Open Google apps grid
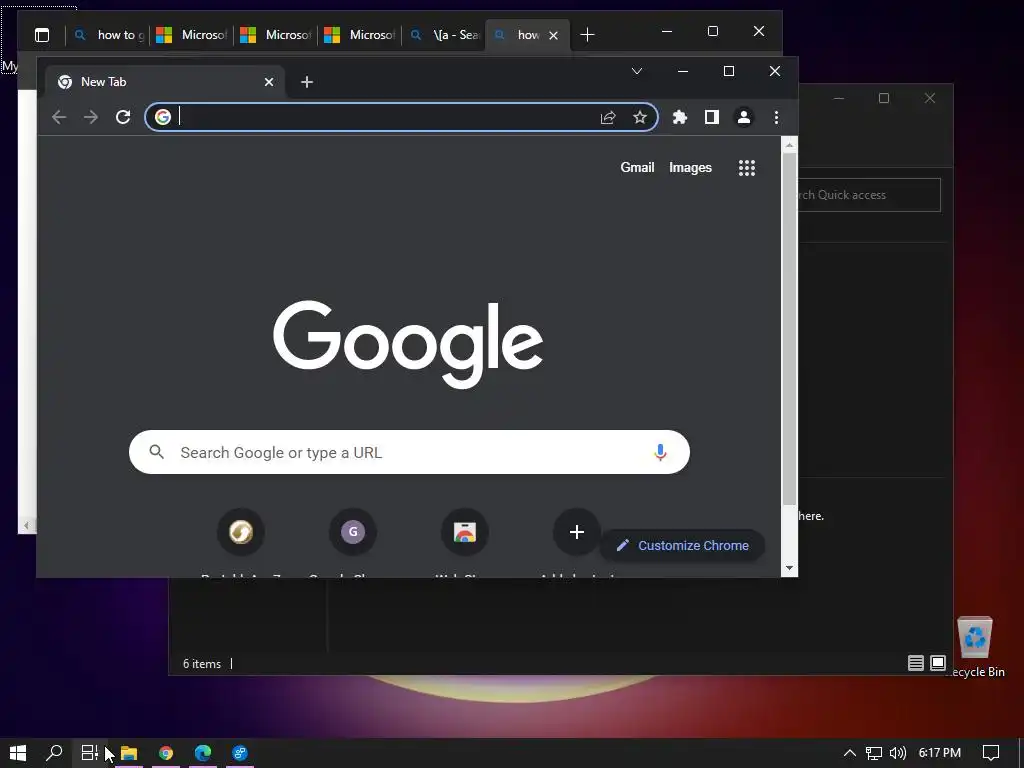1024x768 pixels. pos(746,168)
